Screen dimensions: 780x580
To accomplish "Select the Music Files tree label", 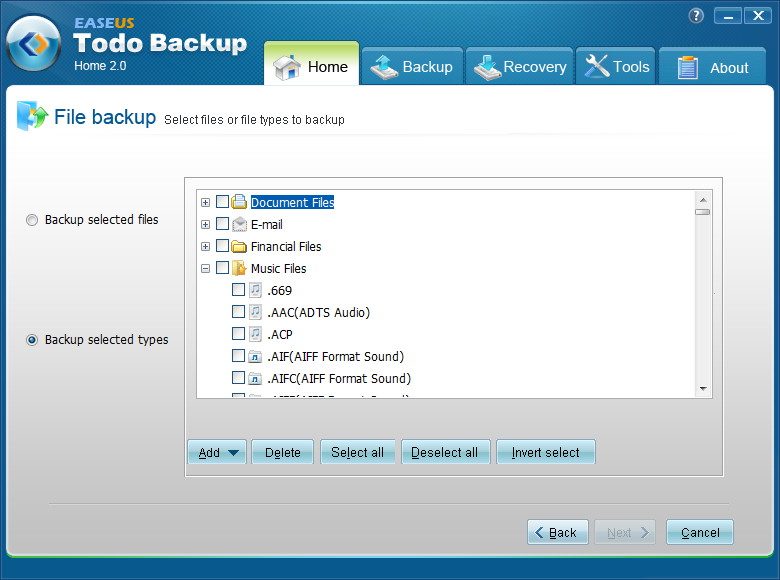I will pyautogui.click(x=279, y=268).
